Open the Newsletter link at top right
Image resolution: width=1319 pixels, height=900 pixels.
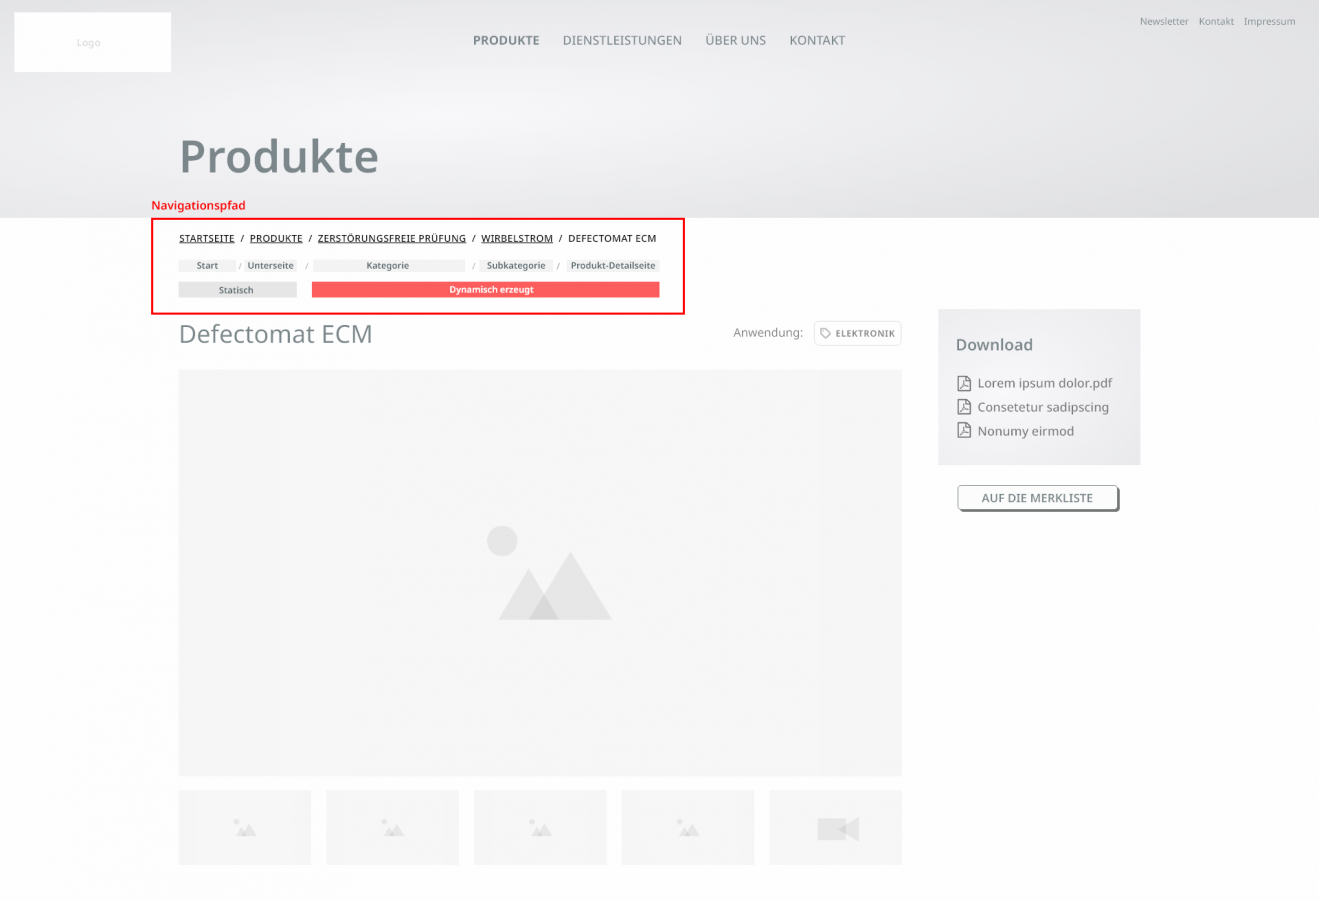pos(1164,21)
